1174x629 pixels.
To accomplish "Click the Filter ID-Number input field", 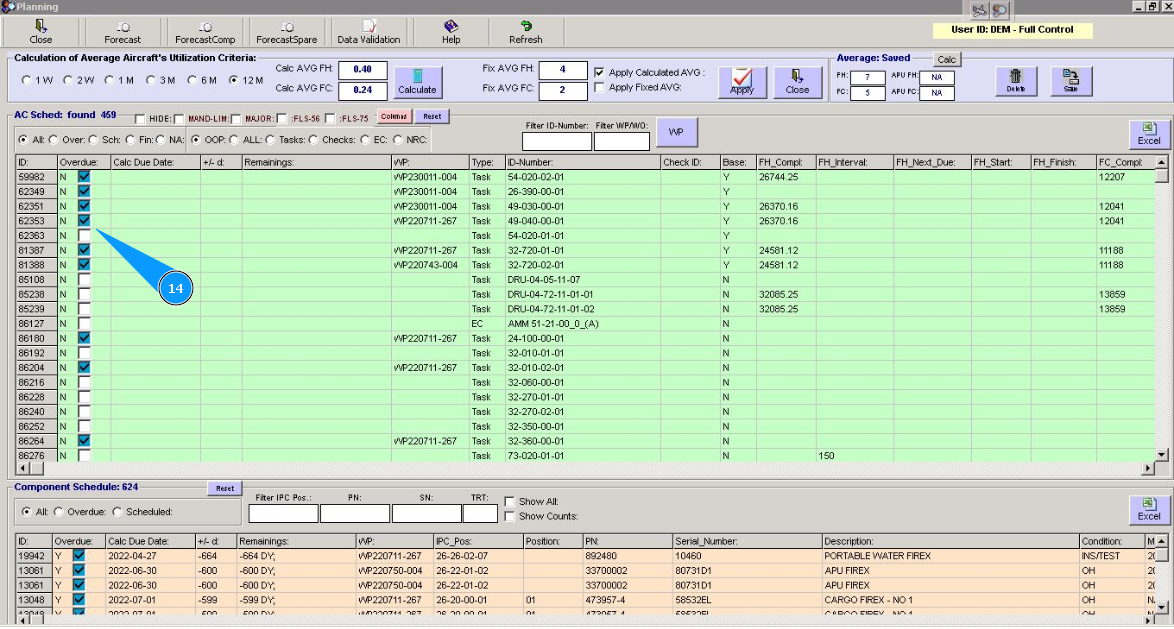I will 556,142.
